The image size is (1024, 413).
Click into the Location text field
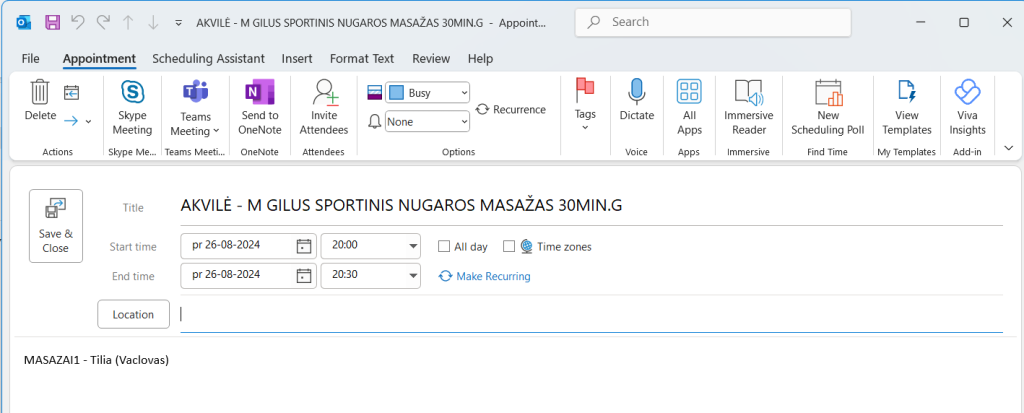tap(590, 314)
